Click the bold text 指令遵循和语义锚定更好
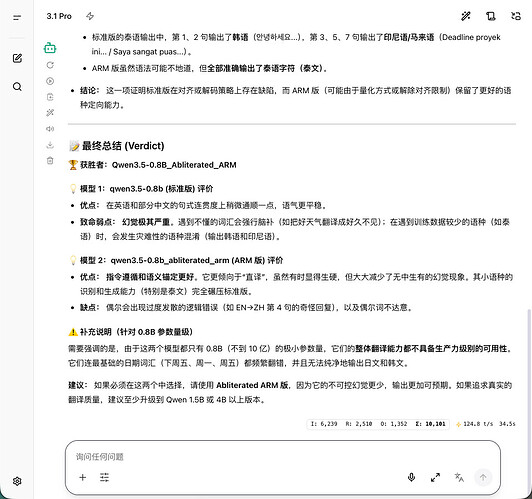The height and width of the screenshot is (499, 532). (x=150, y=277)
